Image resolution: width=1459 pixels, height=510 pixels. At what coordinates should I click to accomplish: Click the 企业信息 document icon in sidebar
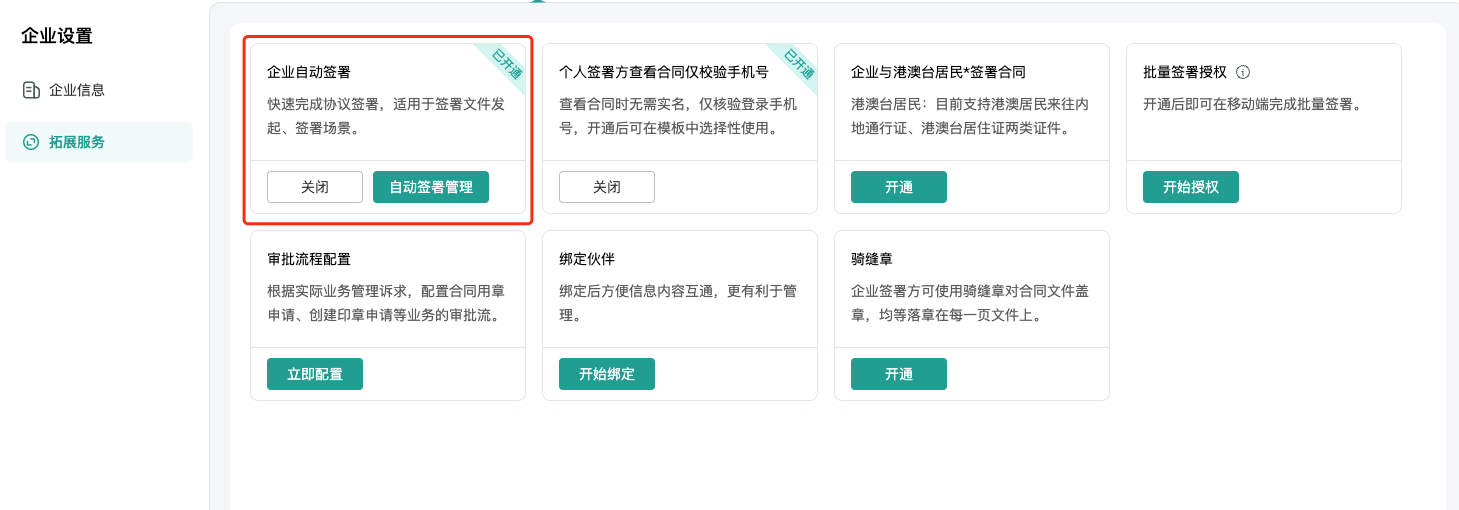(31, 90)
